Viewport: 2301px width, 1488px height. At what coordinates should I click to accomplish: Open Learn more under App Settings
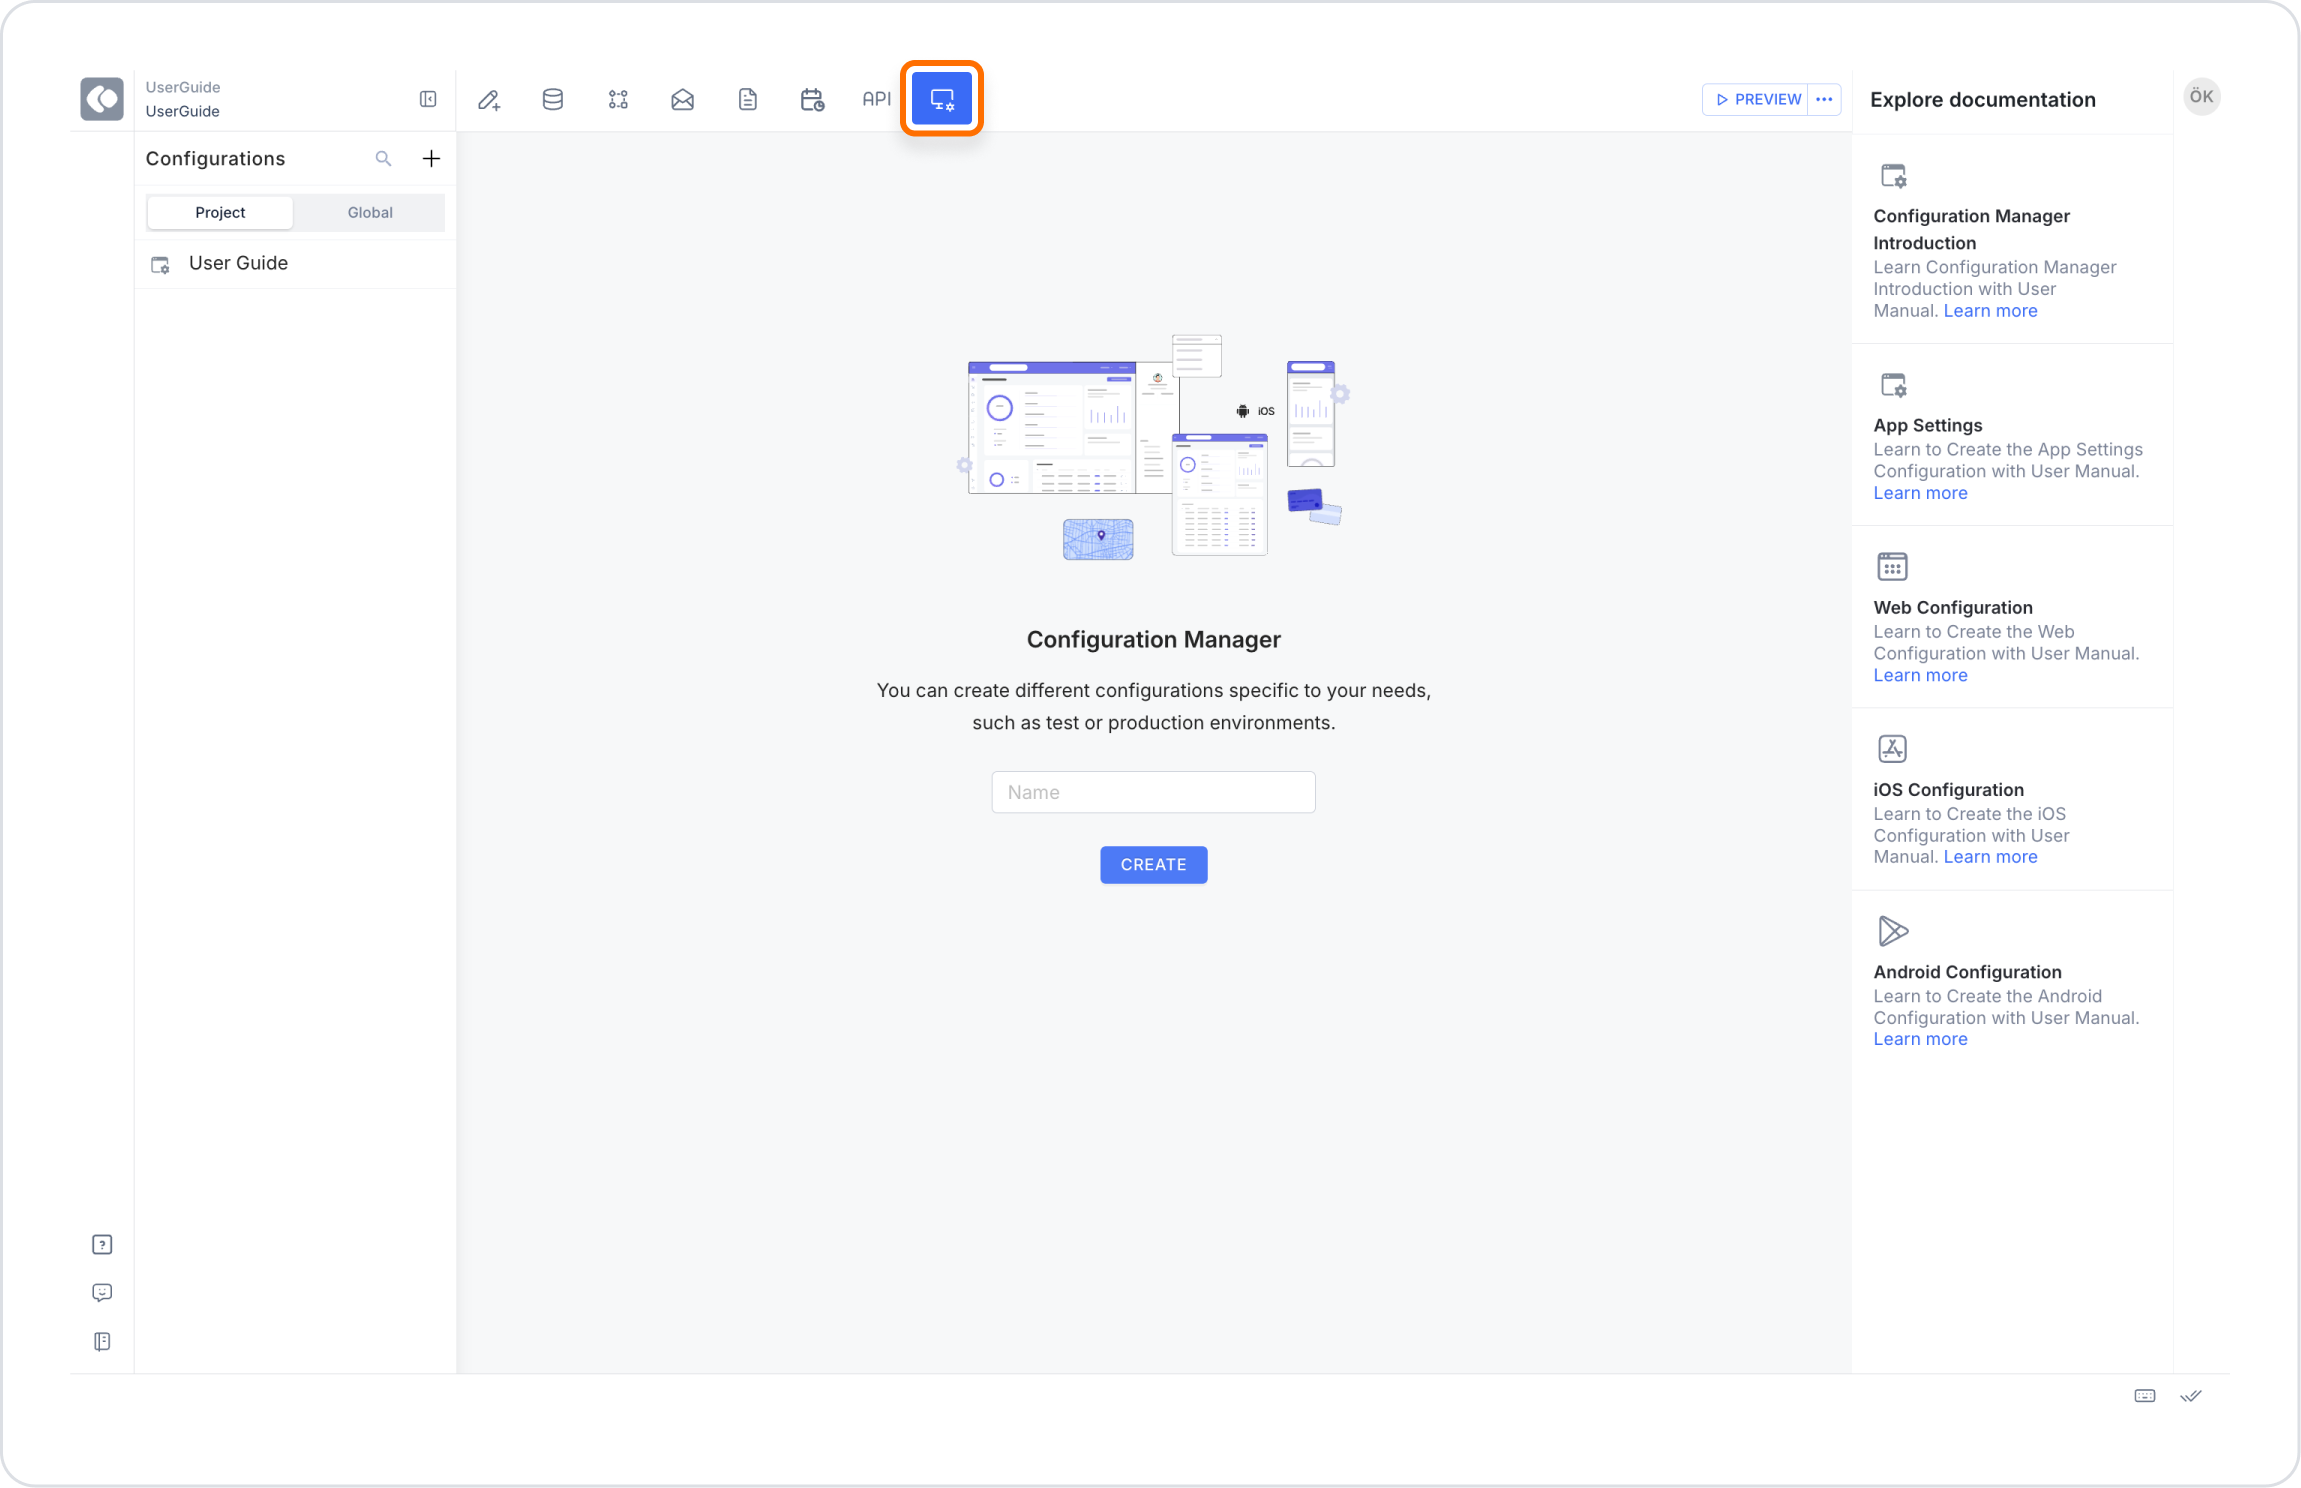[x=1920, y=493]
